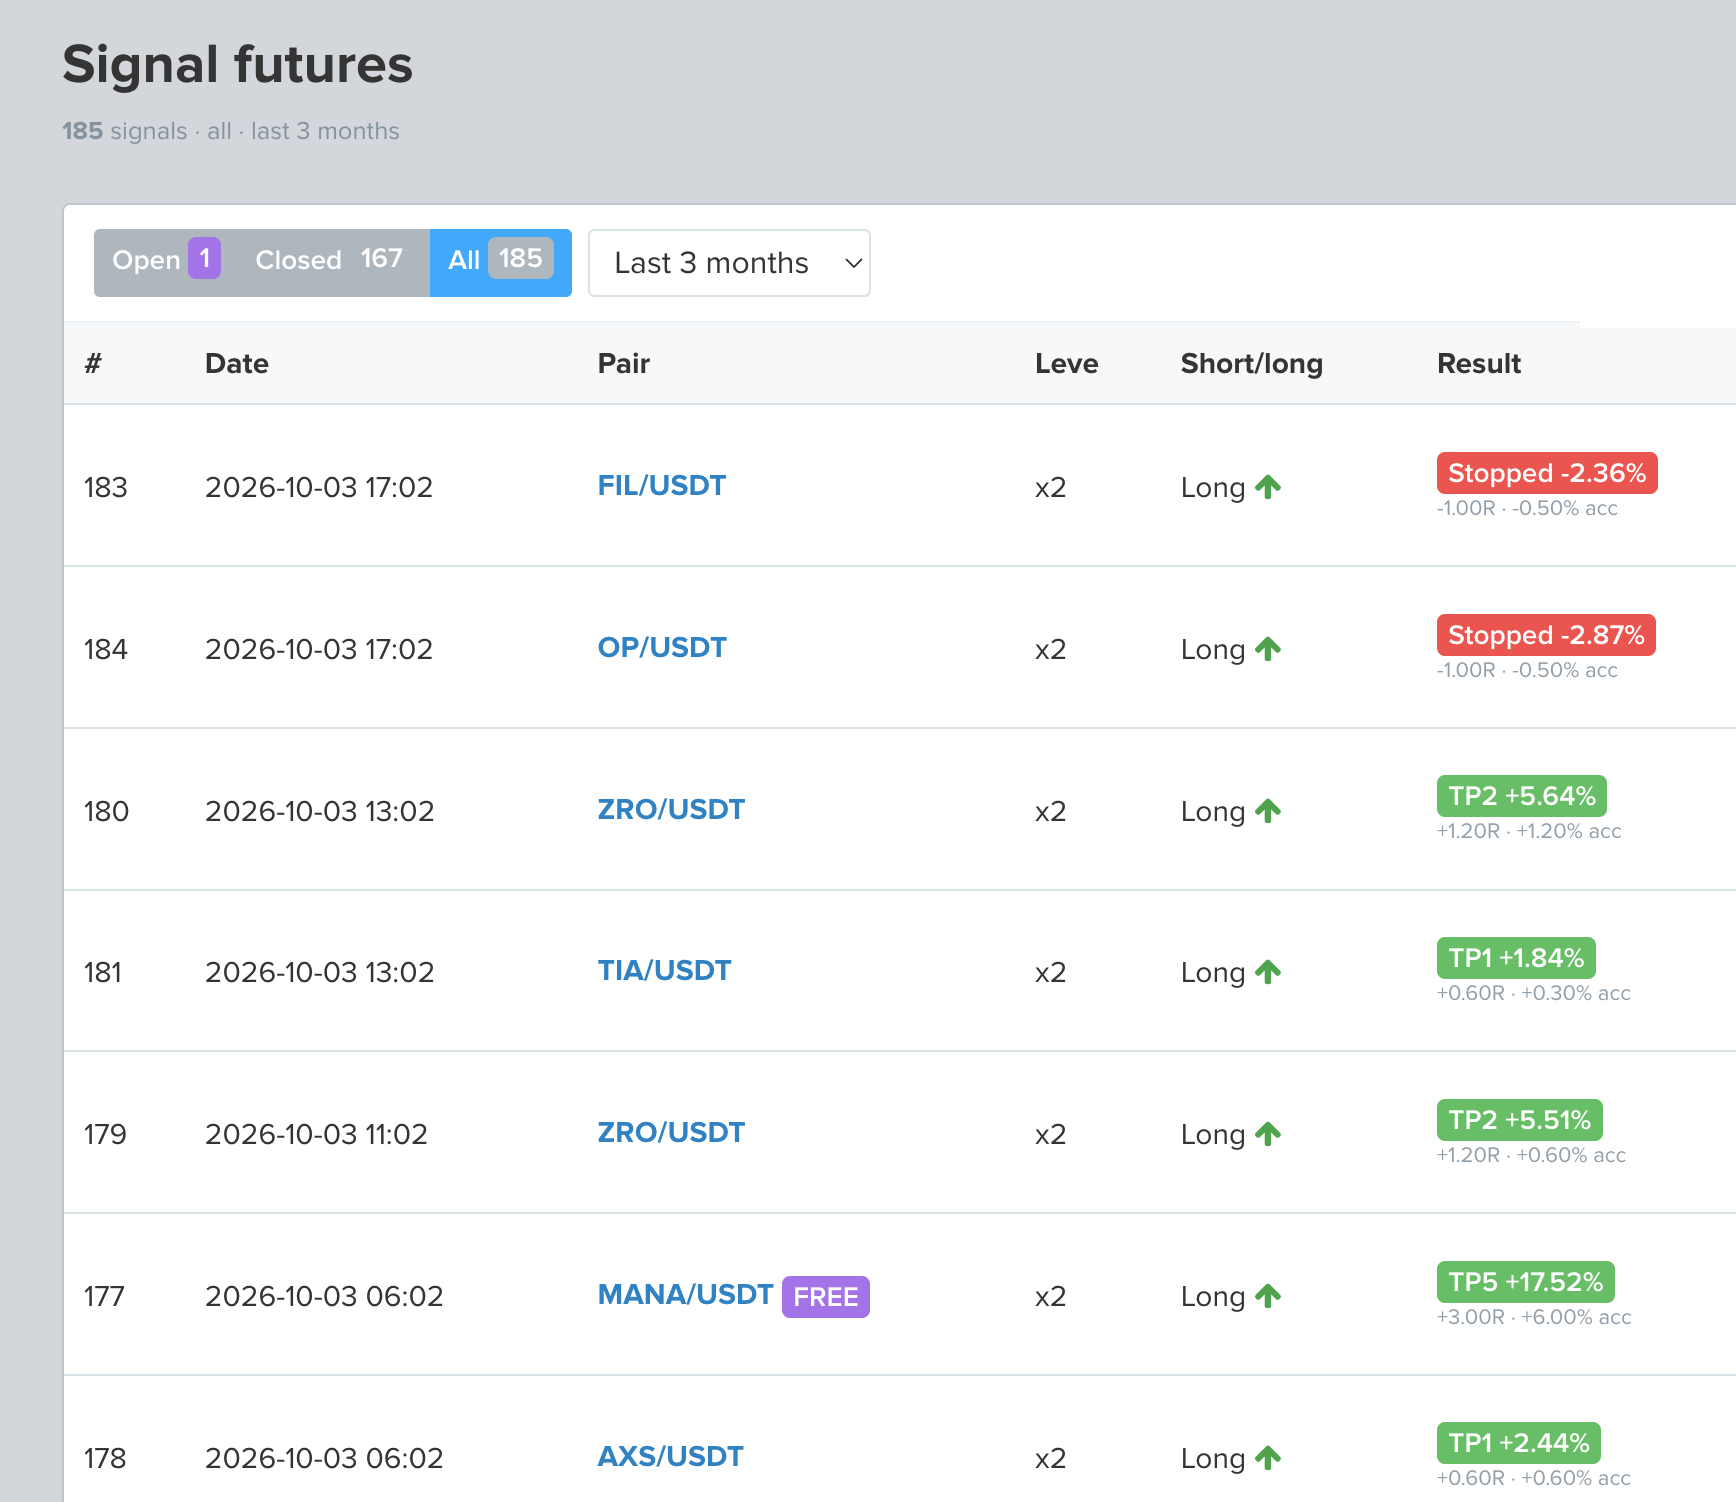Switch to the Open signals tab
The image size is (1736, 1502).
tap(166, 262)
